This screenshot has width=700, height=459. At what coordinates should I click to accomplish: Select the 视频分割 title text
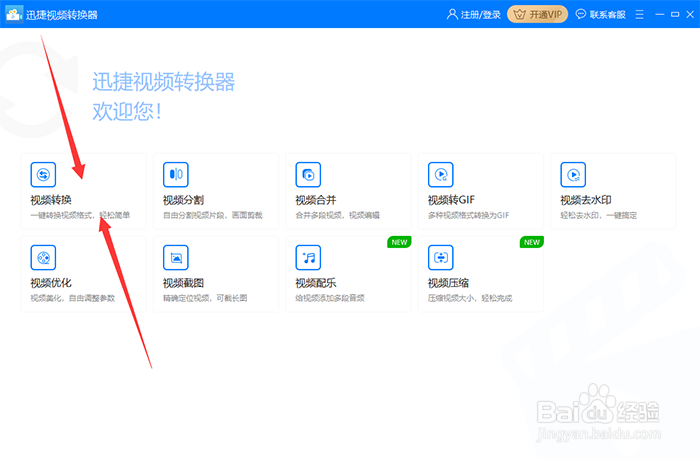pyautogui.click(x=183, y=200)
